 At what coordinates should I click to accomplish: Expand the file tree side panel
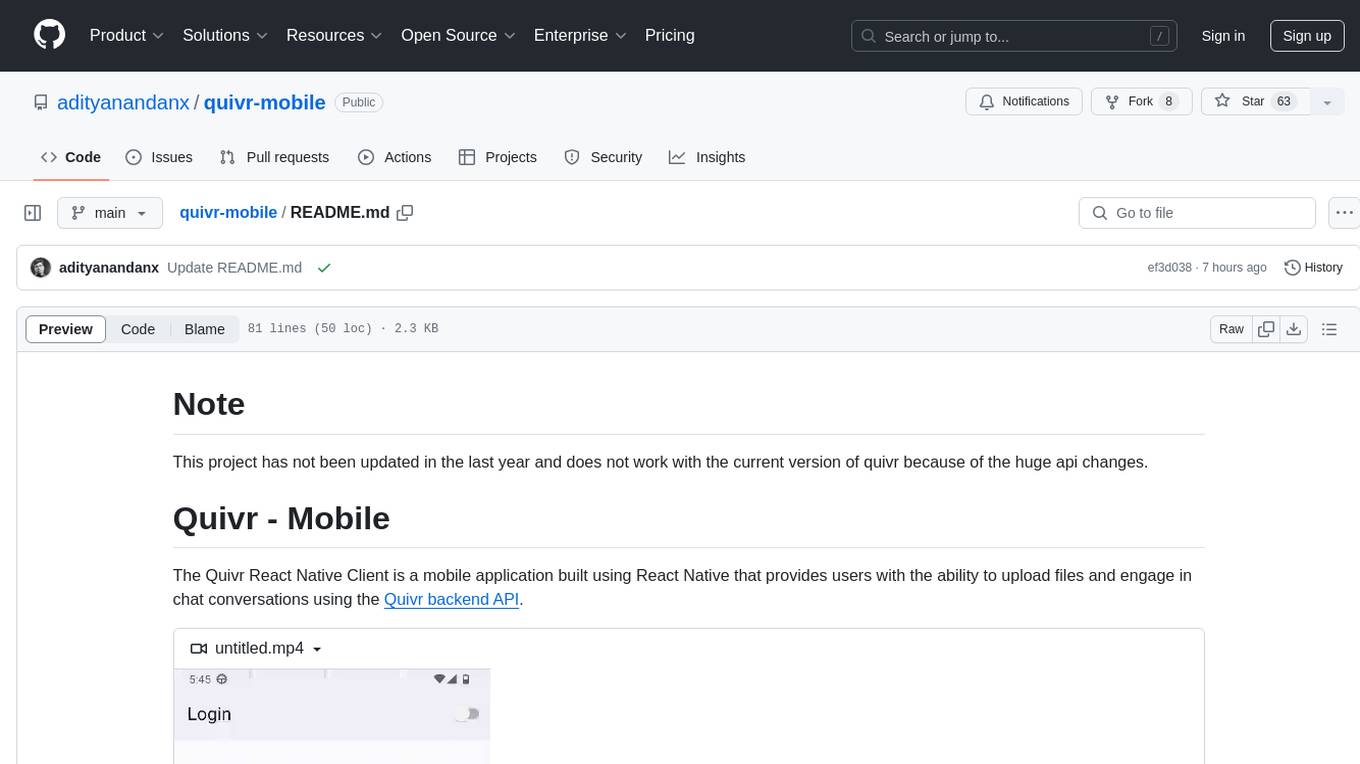(33, 213)
